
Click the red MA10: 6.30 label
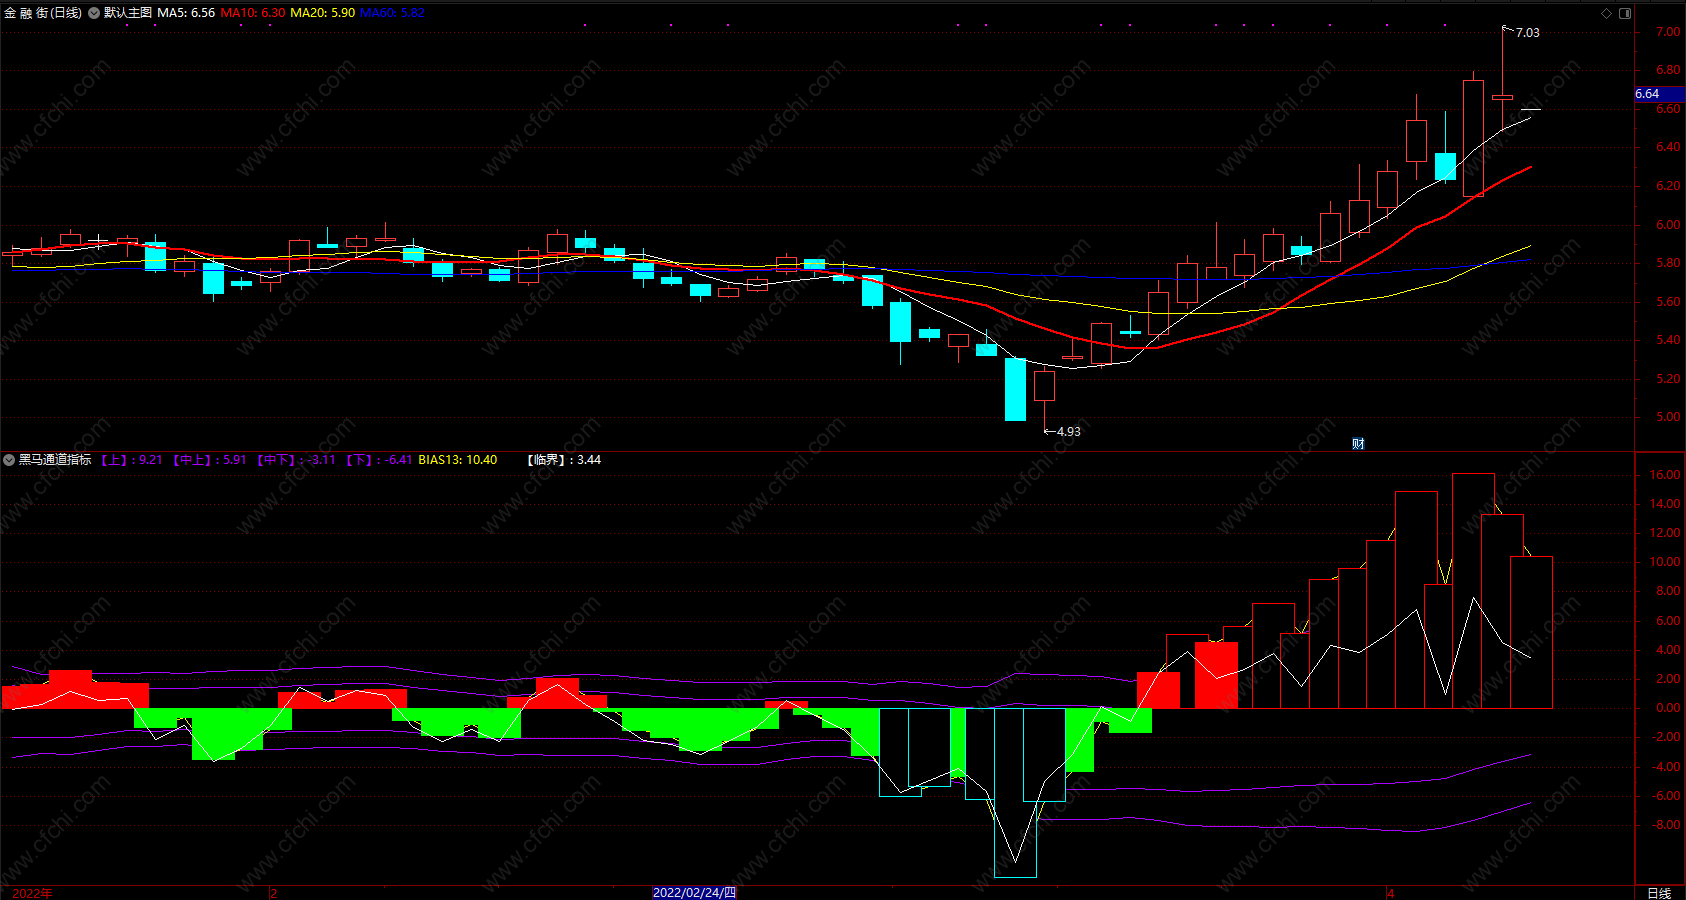coord(253,13)
